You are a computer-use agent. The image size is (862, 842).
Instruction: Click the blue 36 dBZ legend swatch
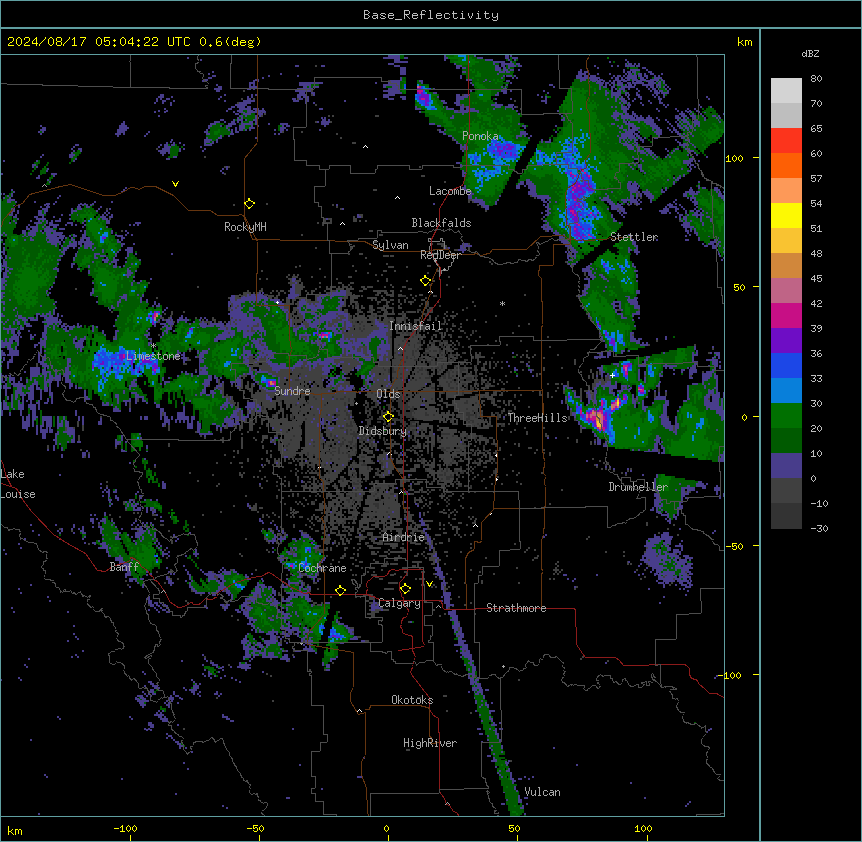click(x=786, y=365)
